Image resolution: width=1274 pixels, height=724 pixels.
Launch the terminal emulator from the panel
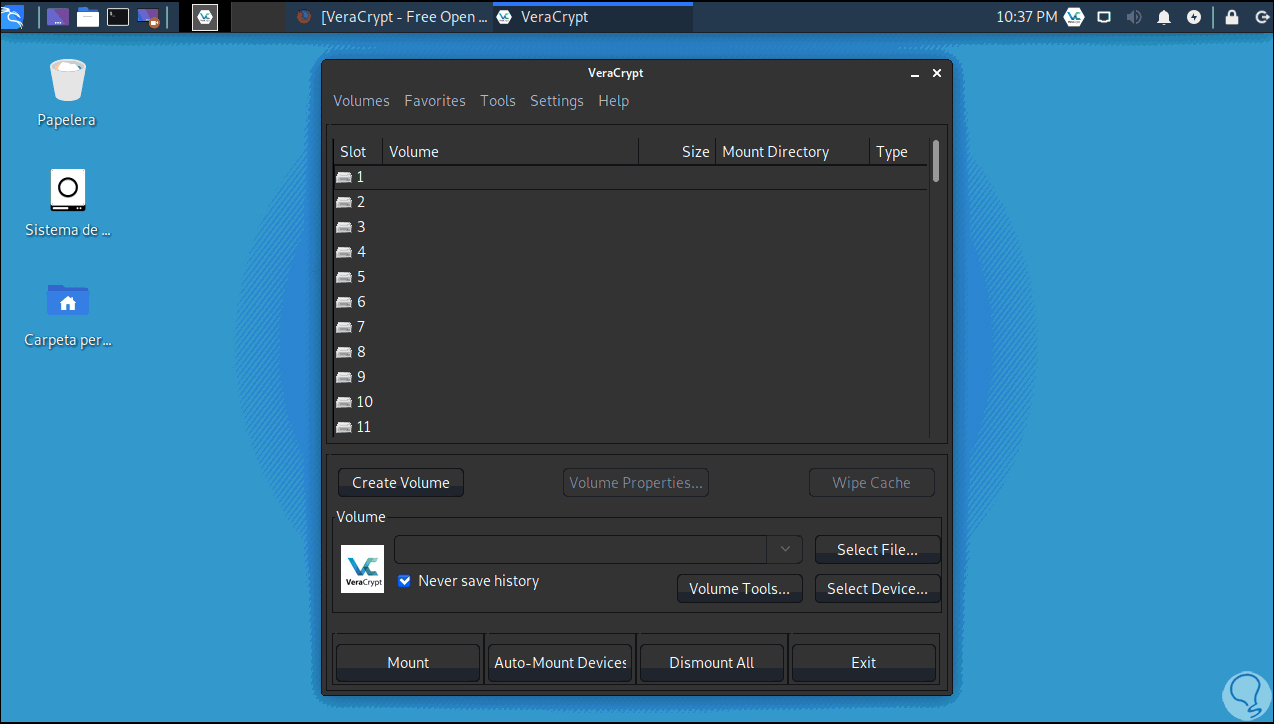(118, 17)
